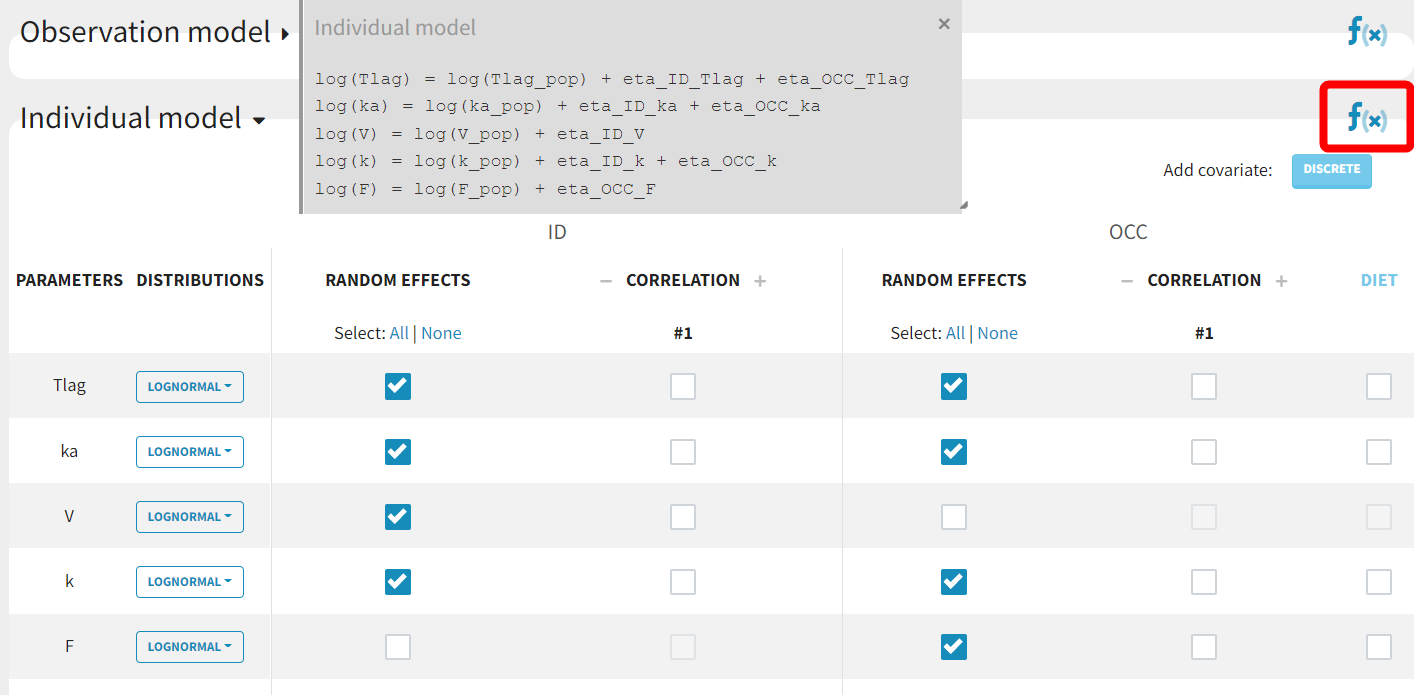The height and width of the screenshot is (695, 1414).
Task: Select All random effects under ID
Action: (399, 333)
